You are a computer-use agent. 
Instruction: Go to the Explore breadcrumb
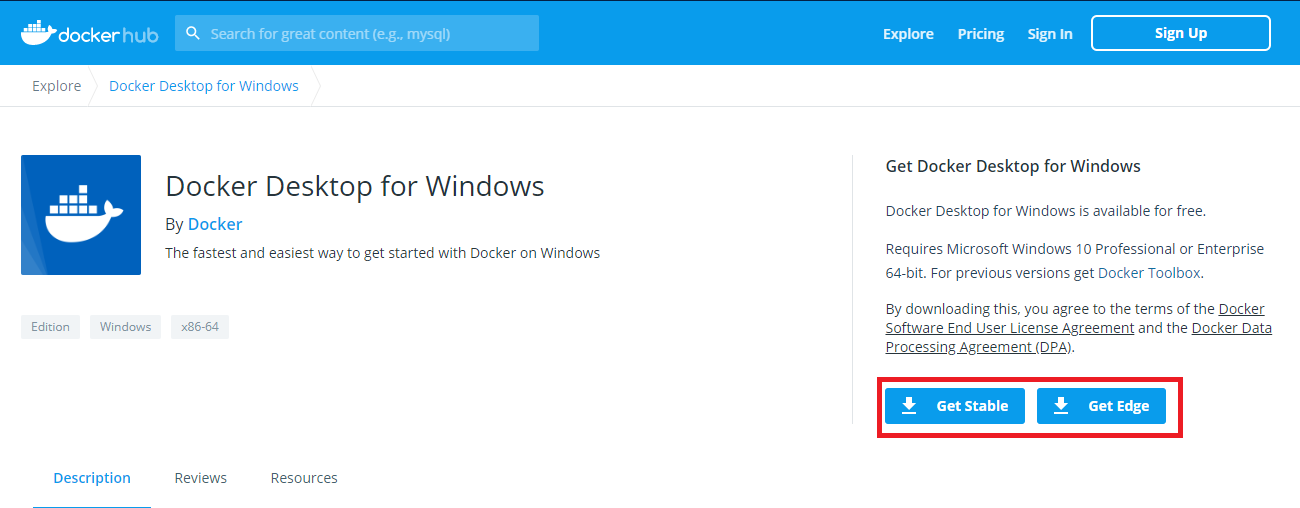pos(57,86)
